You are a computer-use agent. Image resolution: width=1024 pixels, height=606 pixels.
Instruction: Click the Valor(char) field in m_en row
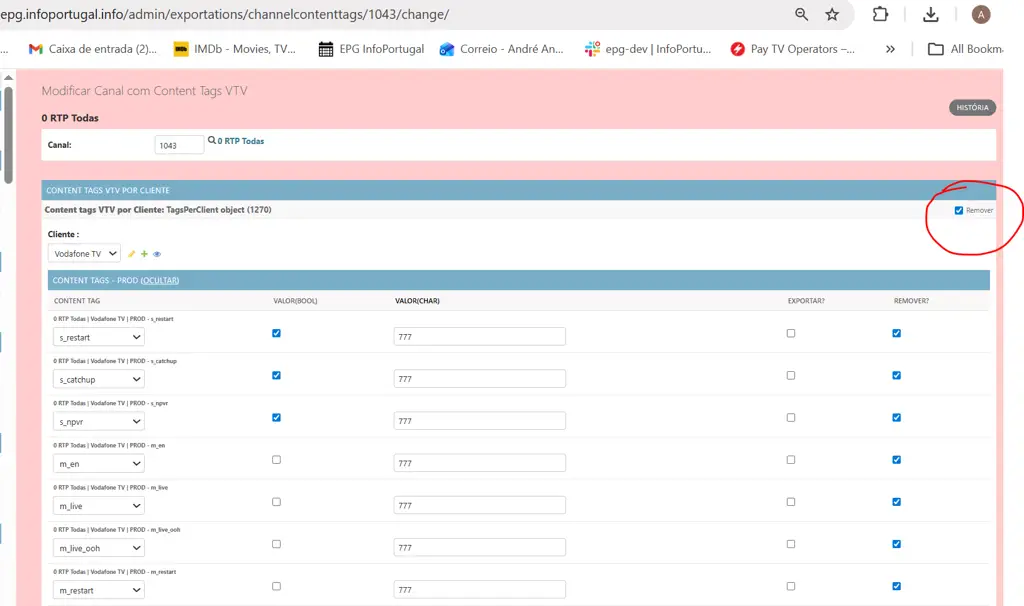pyautogui.click(x=479, y=463)
